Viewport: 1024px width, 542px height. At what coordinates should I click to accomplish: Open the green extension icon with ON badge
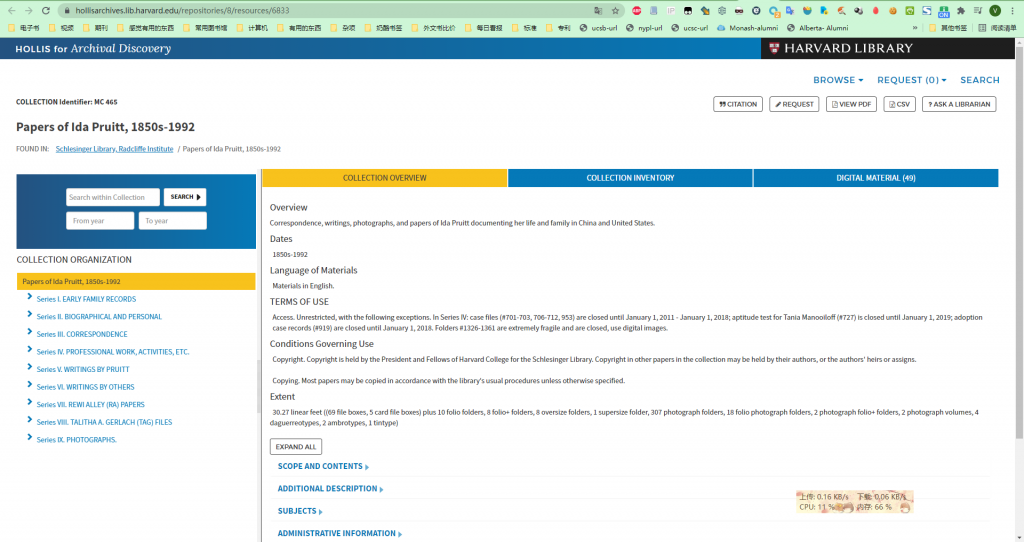(944, 11)
